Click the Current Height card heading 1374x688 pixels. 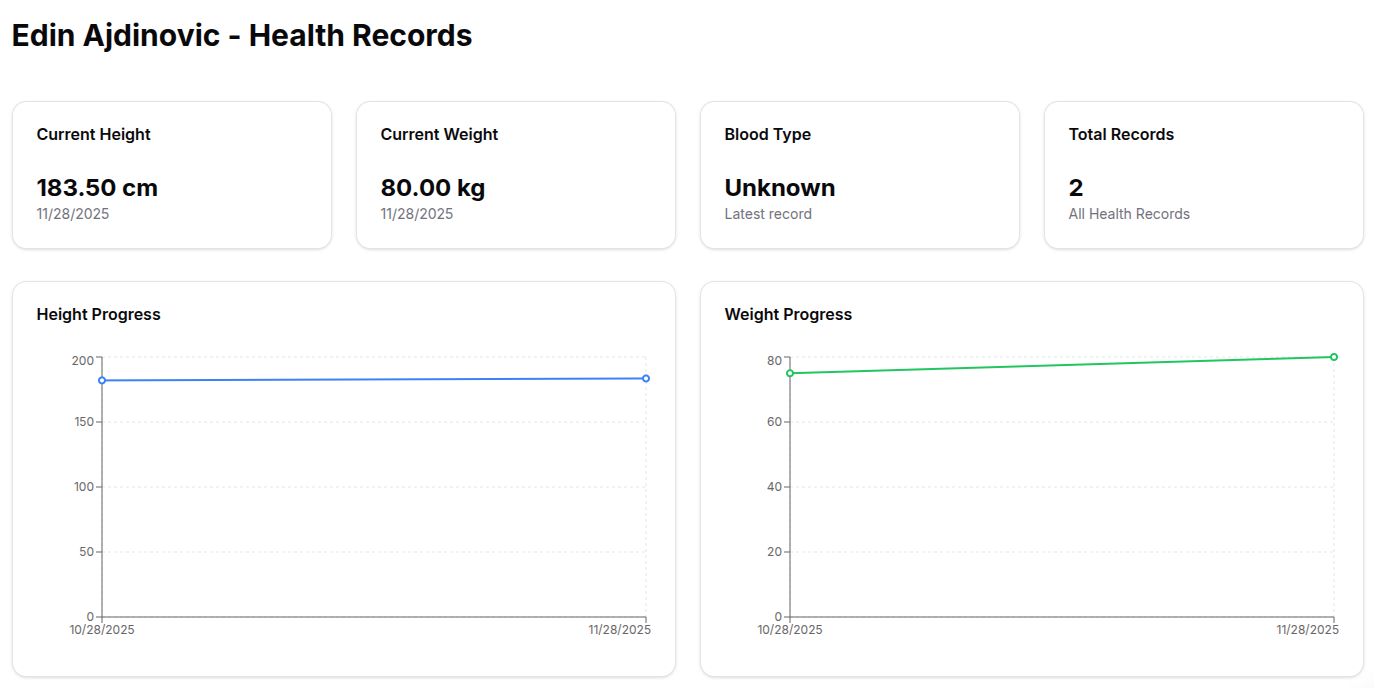(93, 134)
